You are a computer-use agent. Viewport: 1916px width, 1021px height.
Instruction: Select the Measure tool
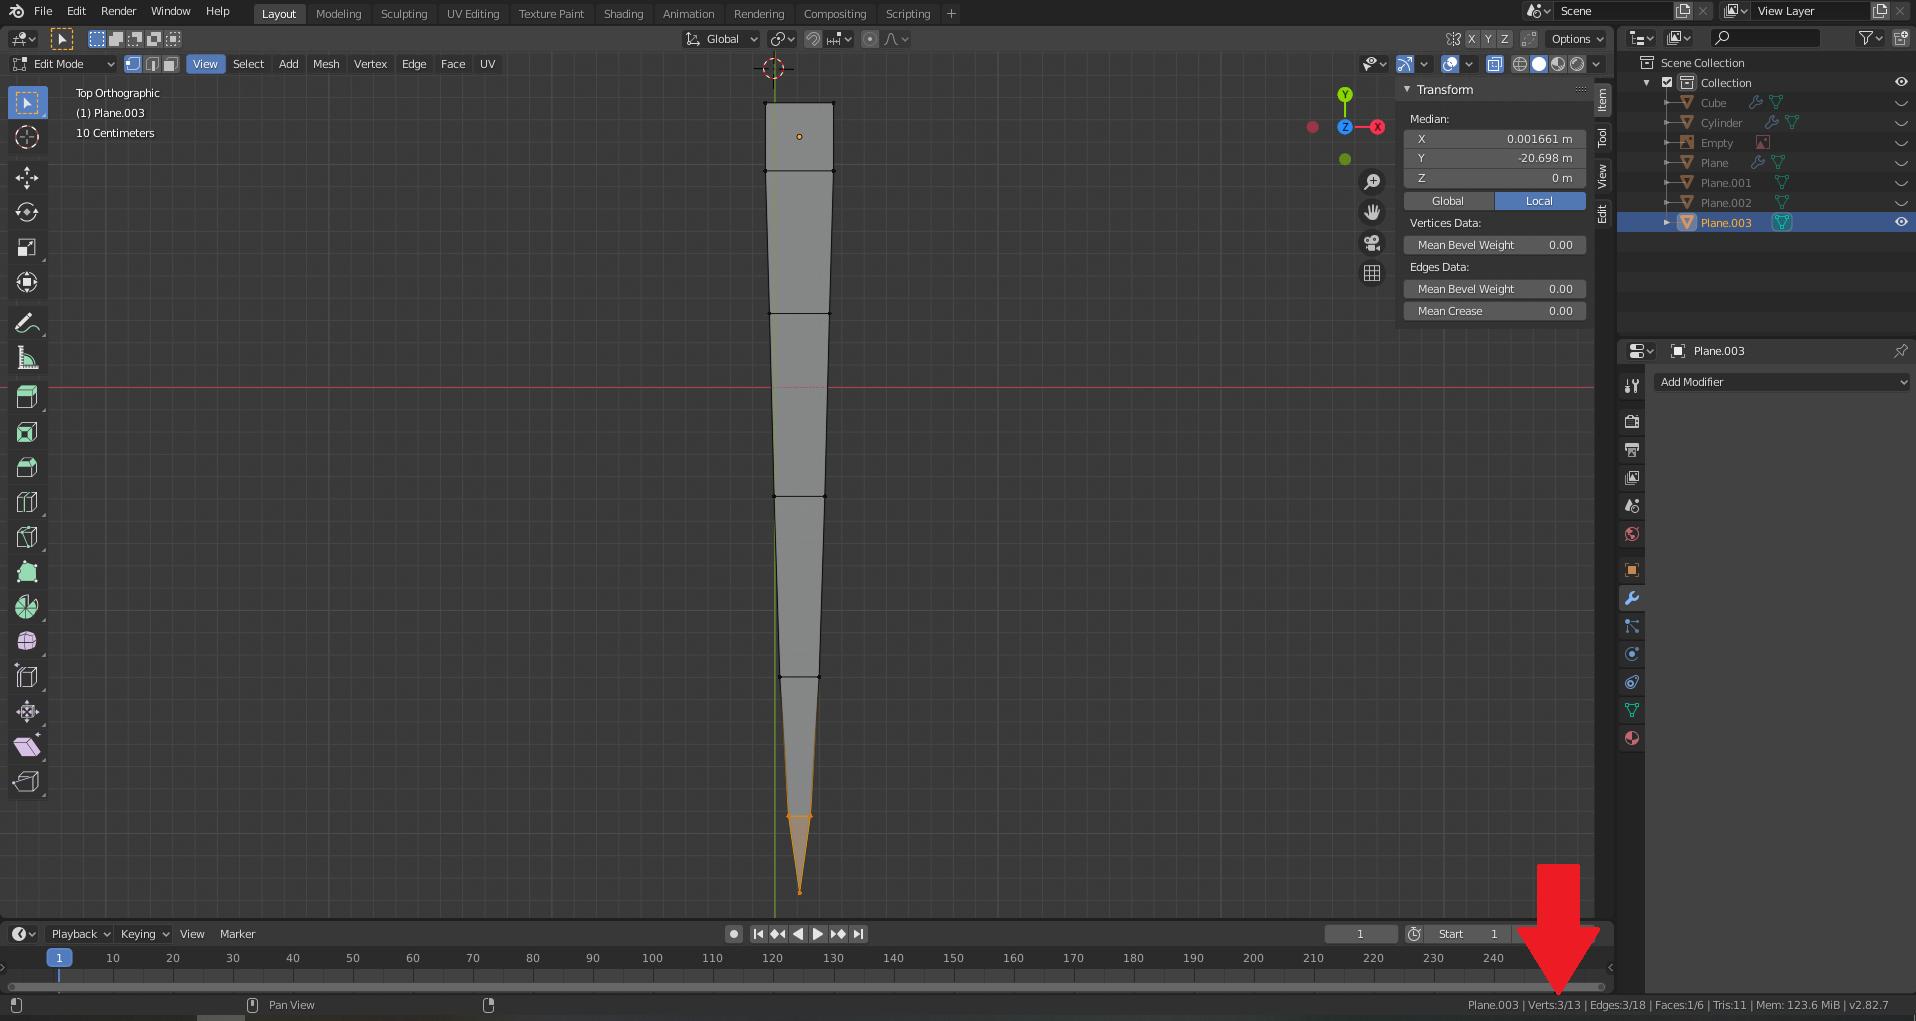(27, 357)
